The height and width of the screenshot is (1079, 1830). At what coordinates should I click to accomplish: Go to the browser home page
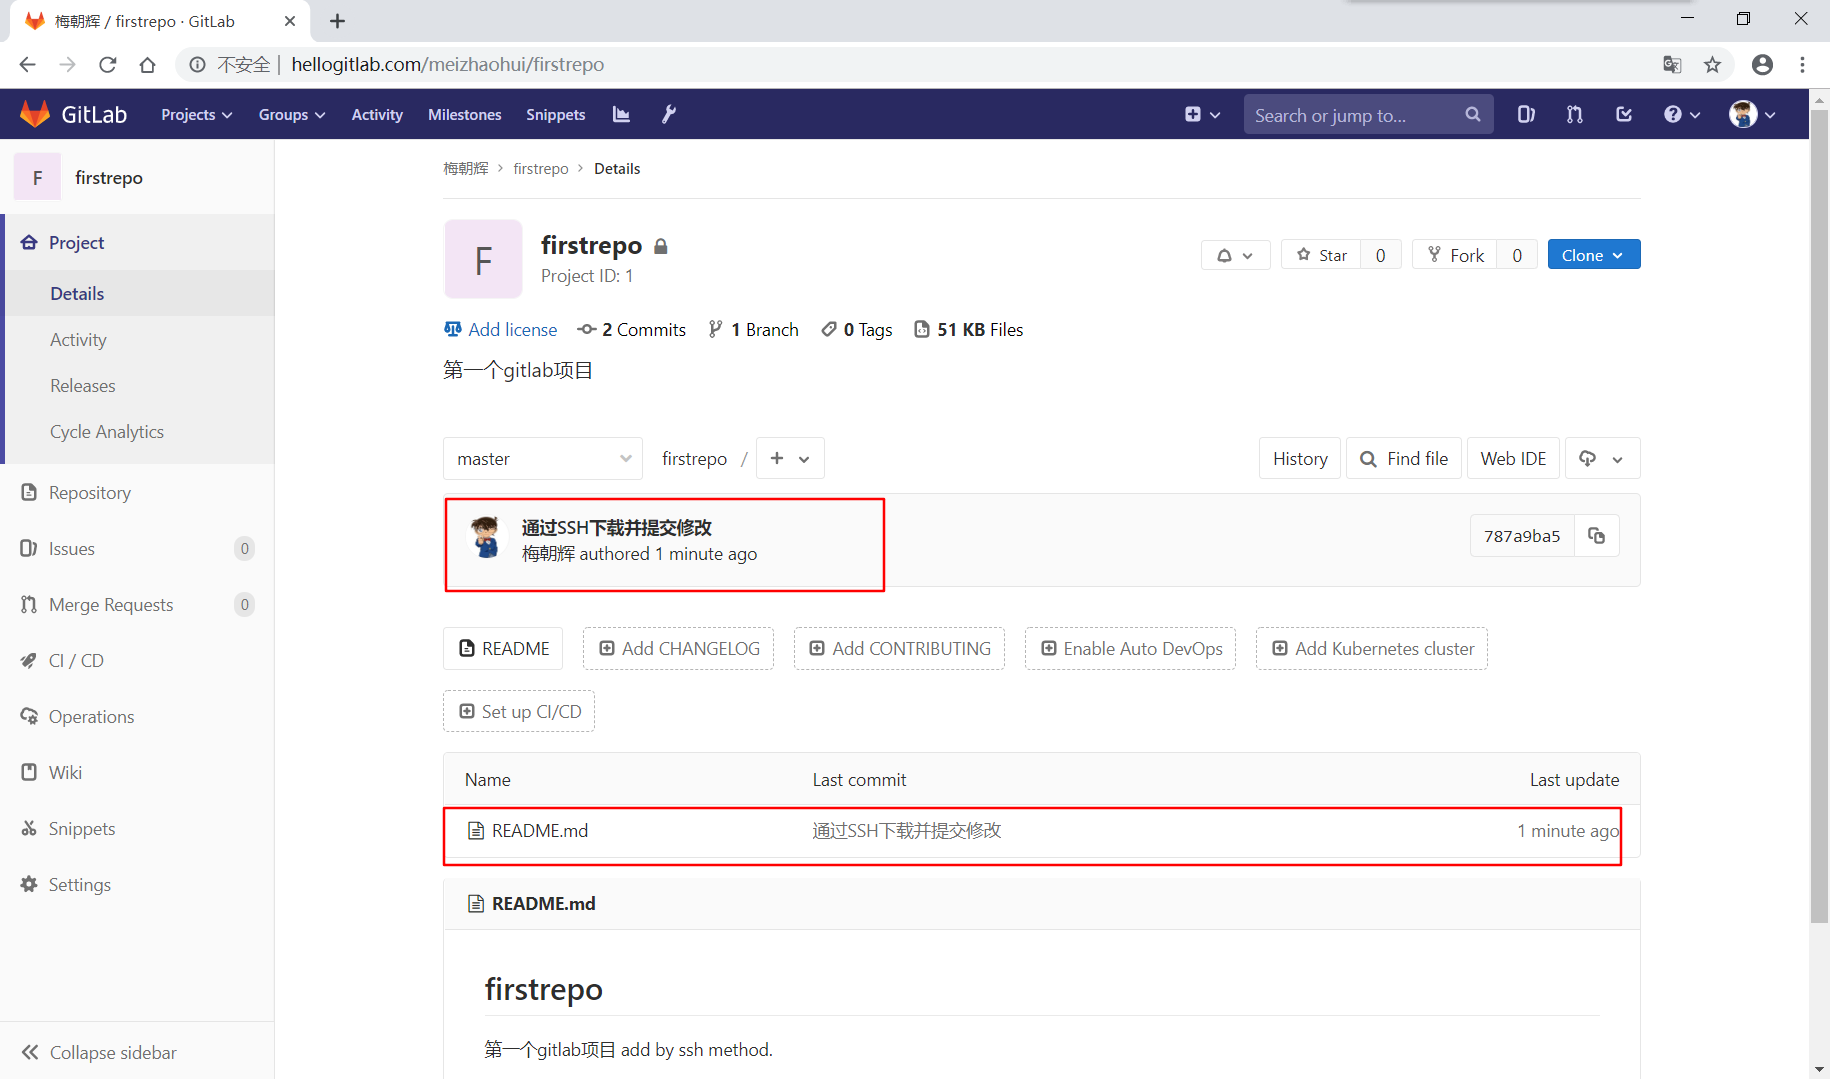point(148,64)
